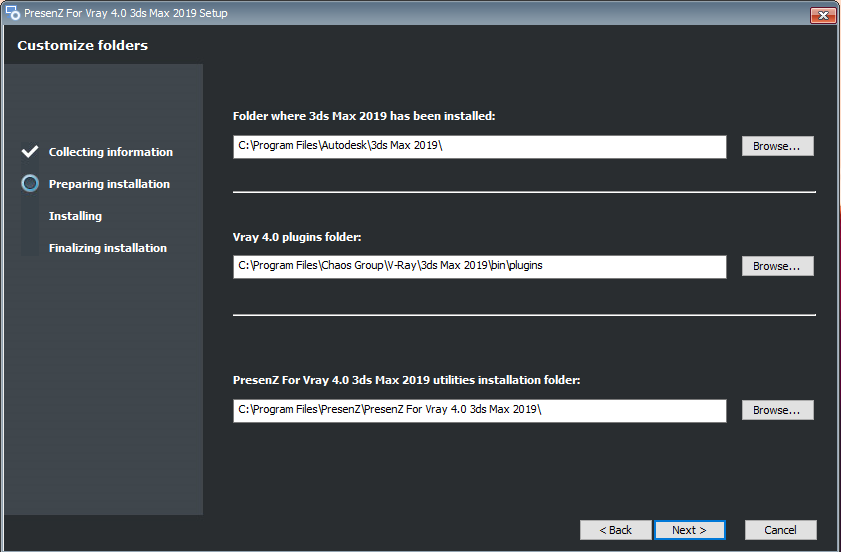Return to the previous step with < Back

[x=616, y=530]
